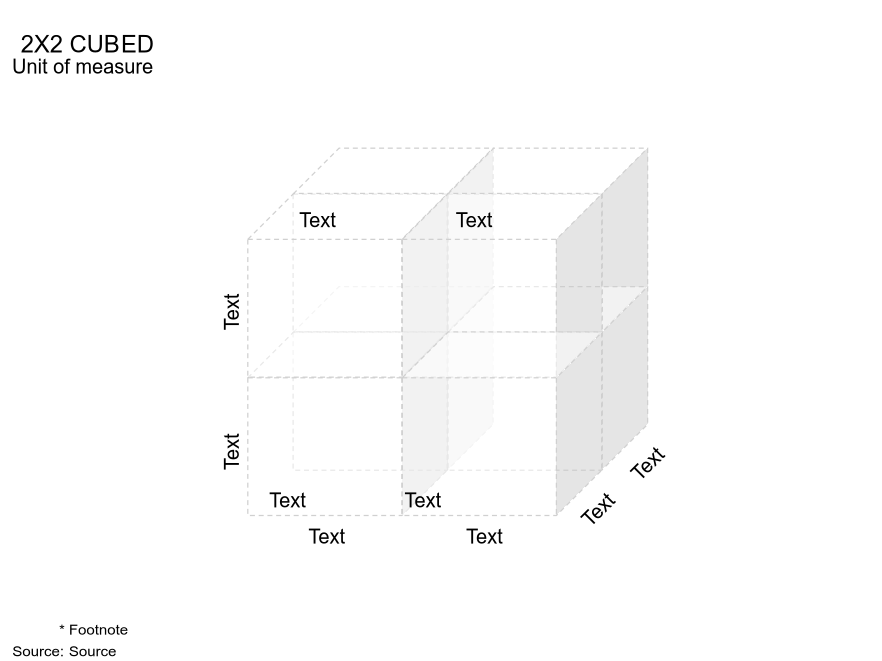
Task: Select the top-right 'Text' label on cube
Action: pos(474,220)
